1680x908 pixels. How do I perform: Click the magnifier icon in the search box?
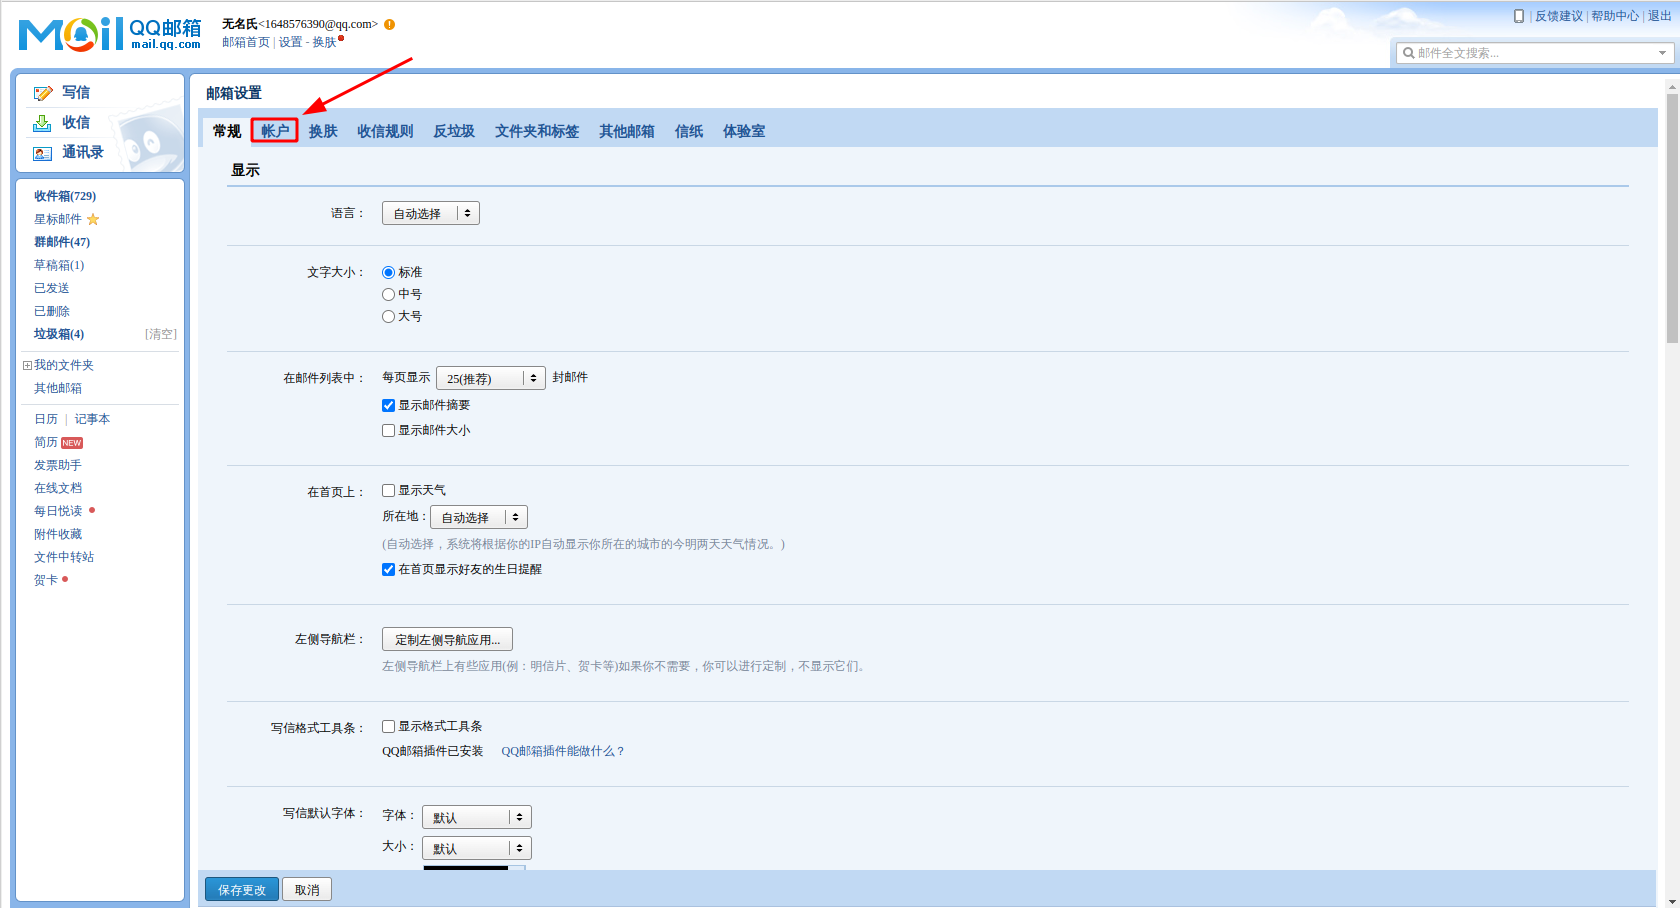pos(1408,52)
